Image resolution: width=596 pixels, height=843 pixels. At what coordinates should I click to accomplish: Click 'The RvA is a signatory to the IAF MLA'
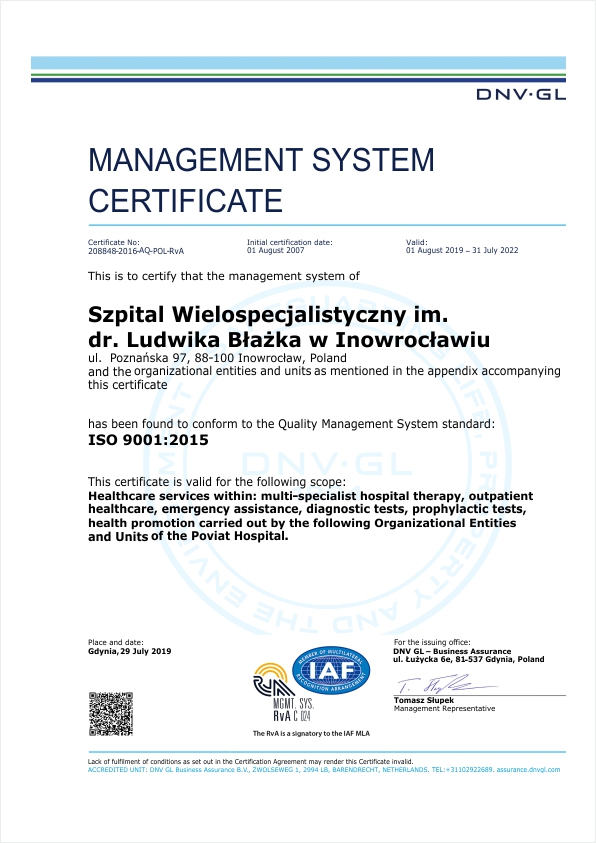(x=311, y=734)
